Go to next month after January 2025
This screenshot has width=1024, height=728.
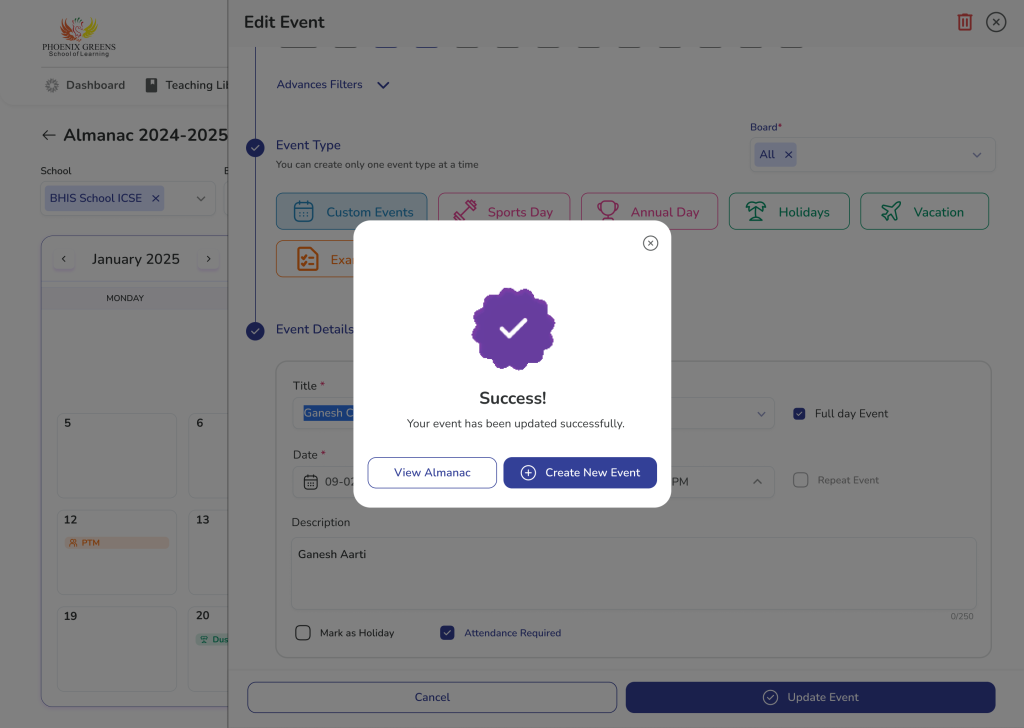pyautogui.click(x=208, y=259)
